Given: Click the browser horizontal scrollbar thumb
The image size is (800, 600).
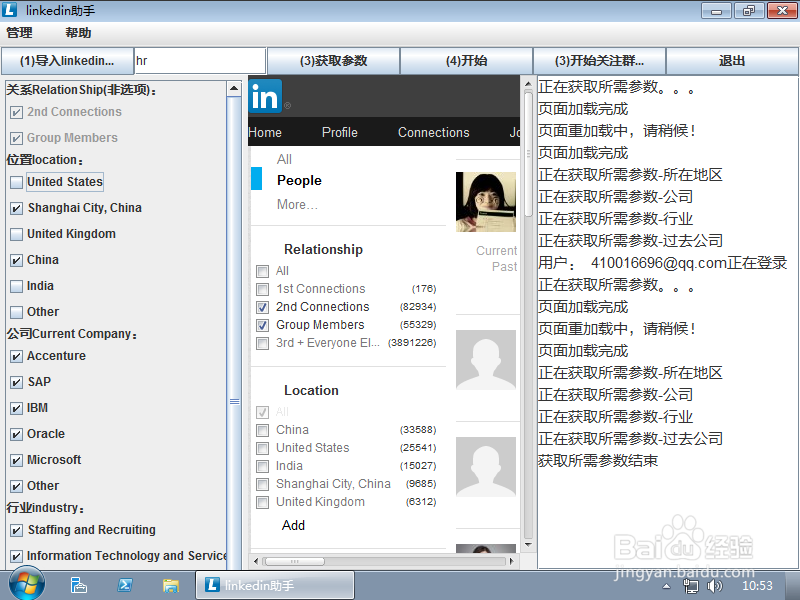Looking at the screenshot, I should (x=294, y=561).
